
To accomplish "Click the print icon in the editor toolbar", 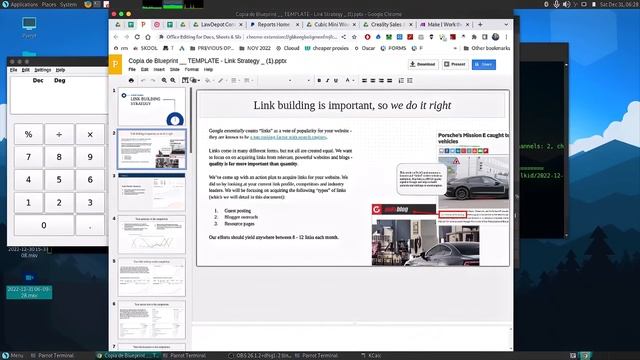I will [131, 81].
